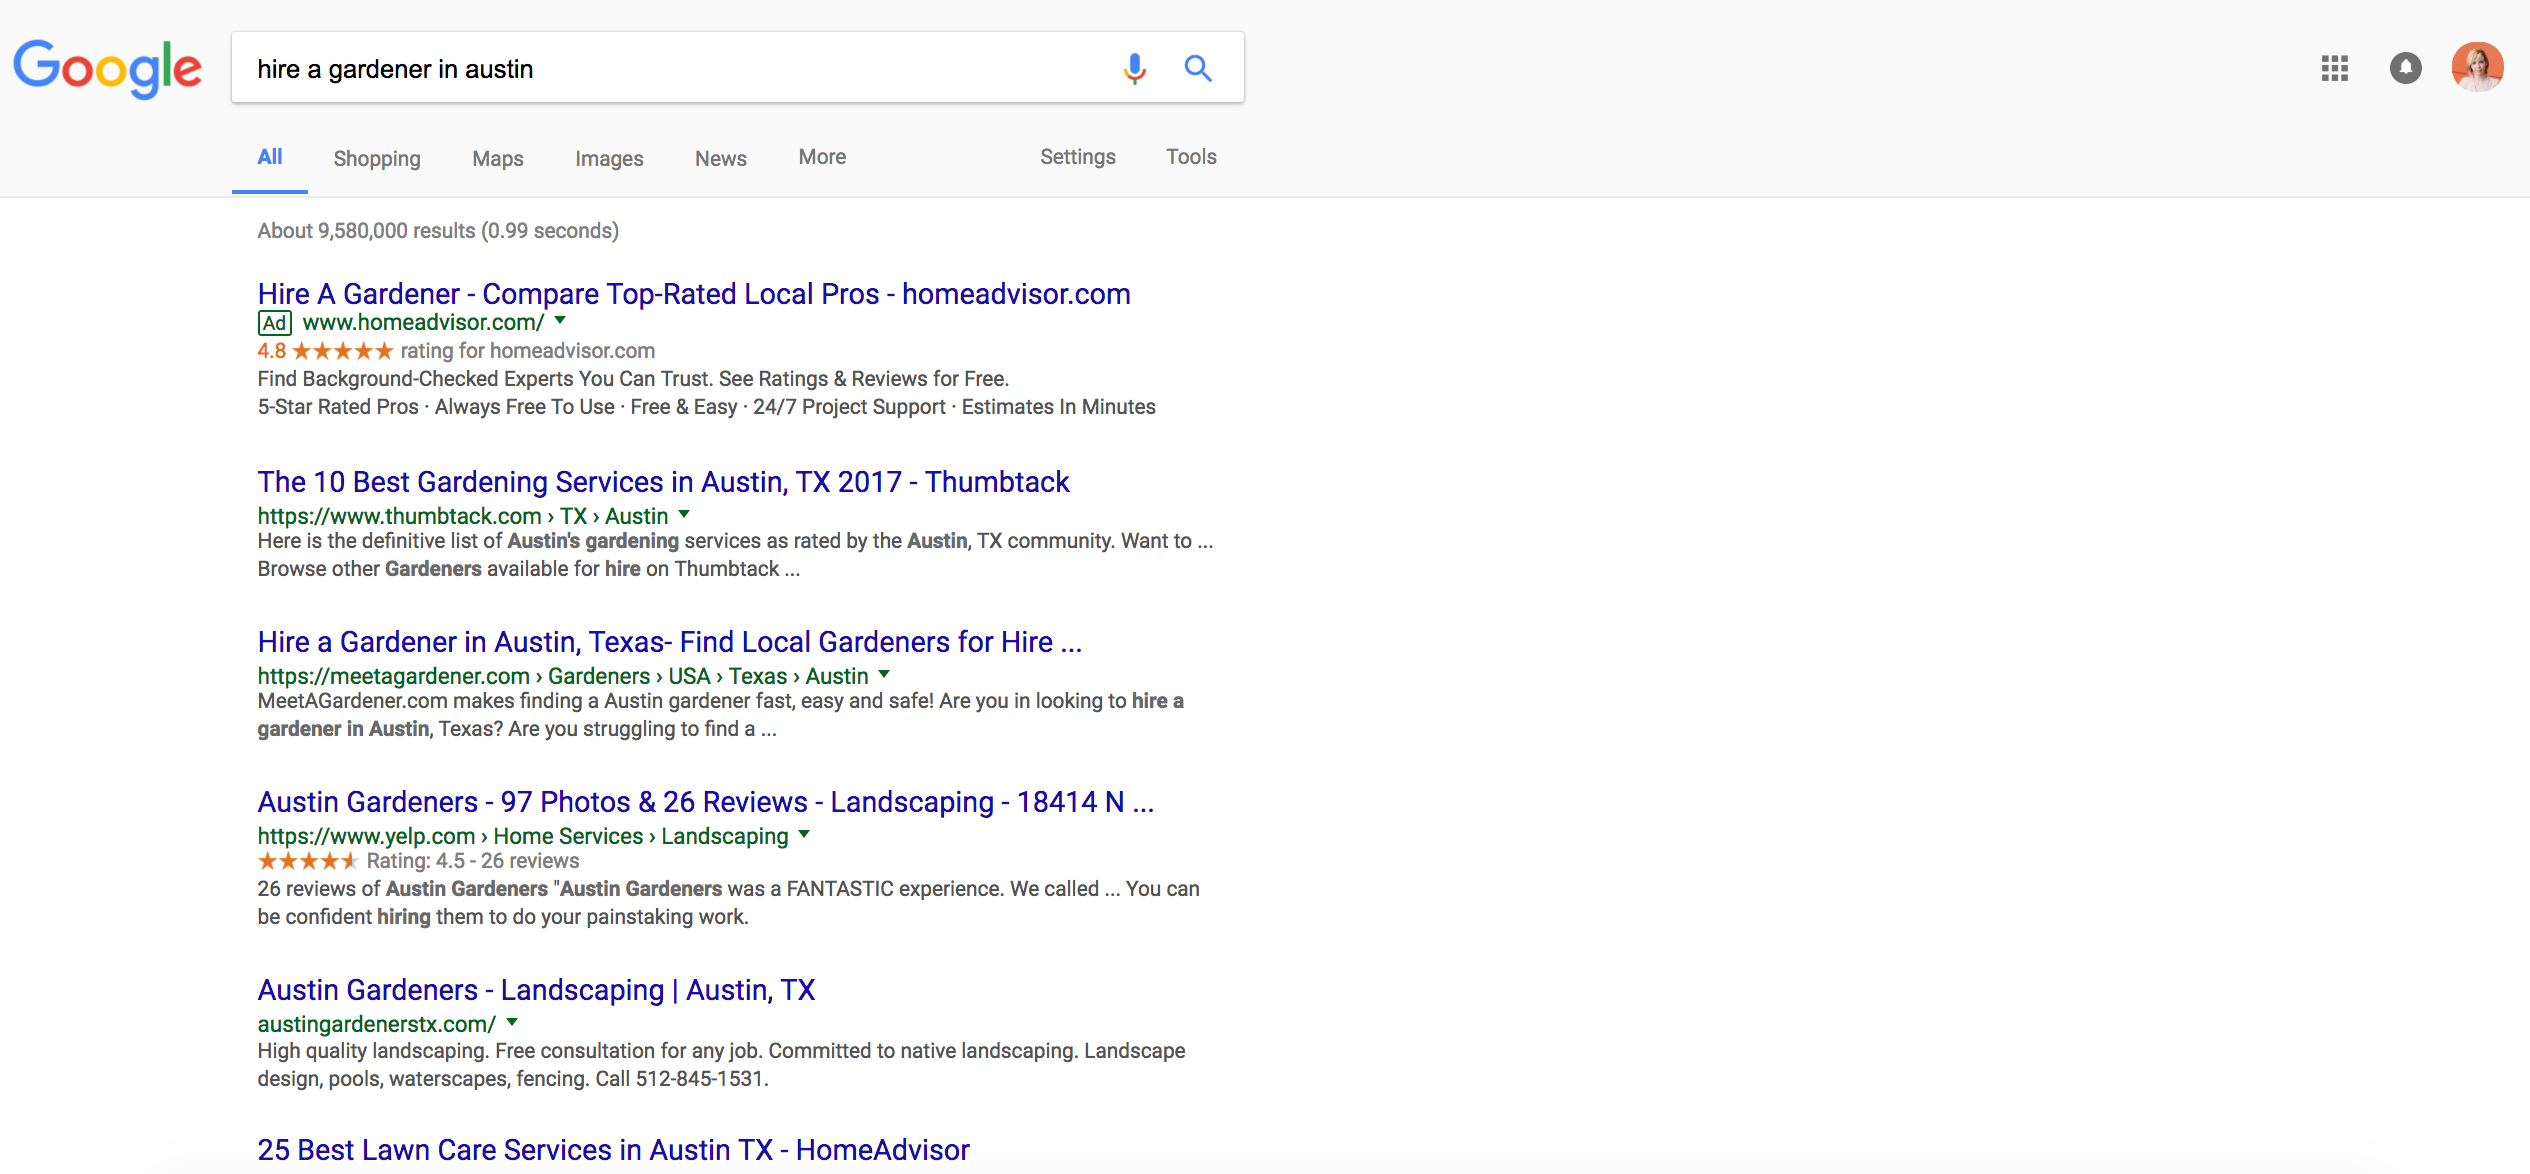The width and height of the screenshot is (2530, 1174).
Task: Click the blue search magnifier icon
Action: tap(1198, 68)
